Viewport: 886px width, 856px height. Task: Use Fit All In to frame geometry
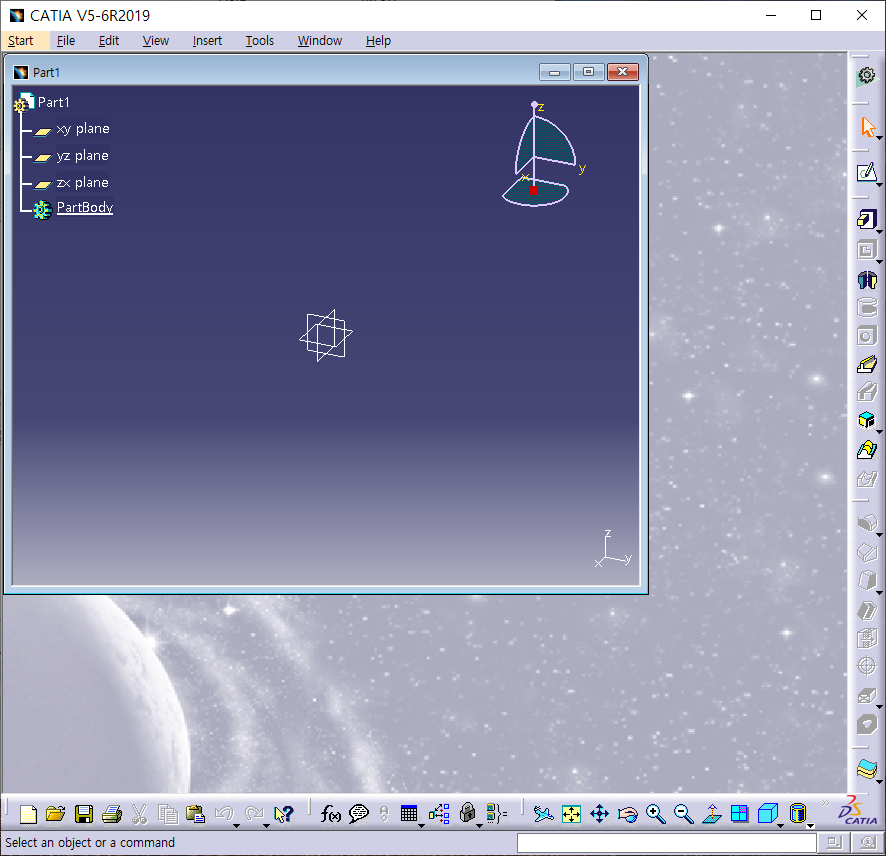(x=571, y=814)
